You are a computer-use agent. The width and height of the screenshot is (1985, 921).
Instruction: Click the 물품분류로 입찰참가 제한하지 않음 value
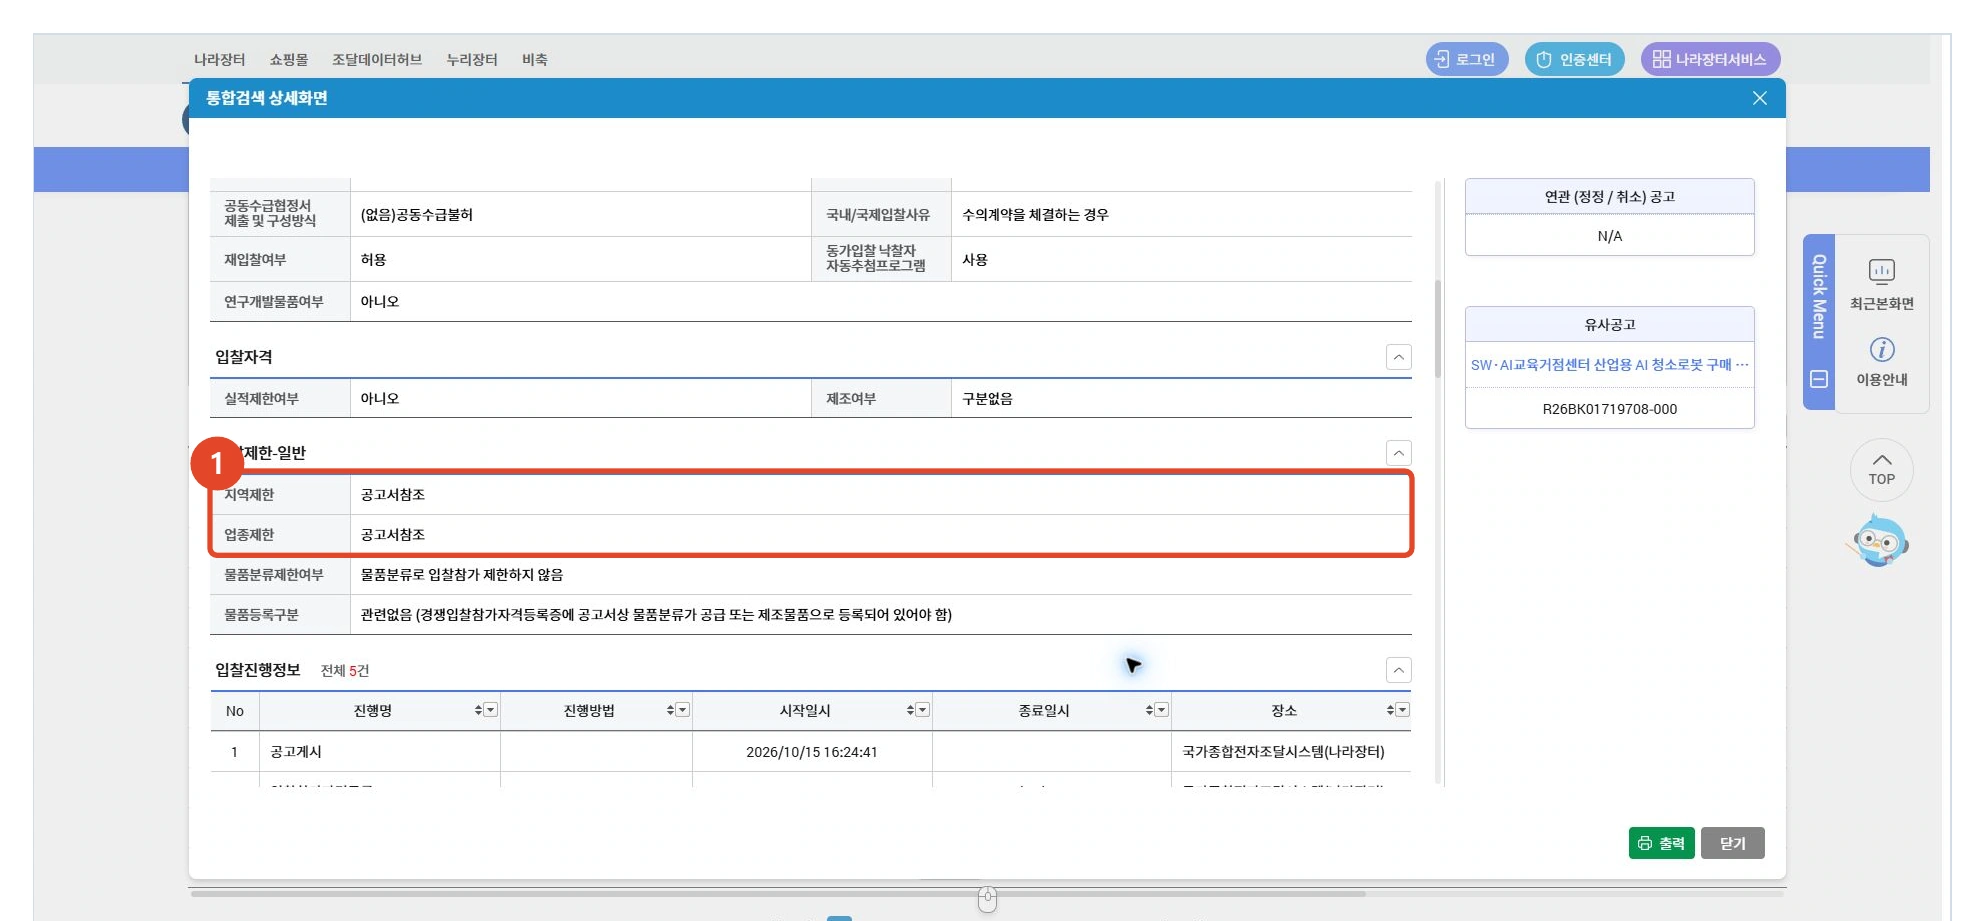point(462,575)
